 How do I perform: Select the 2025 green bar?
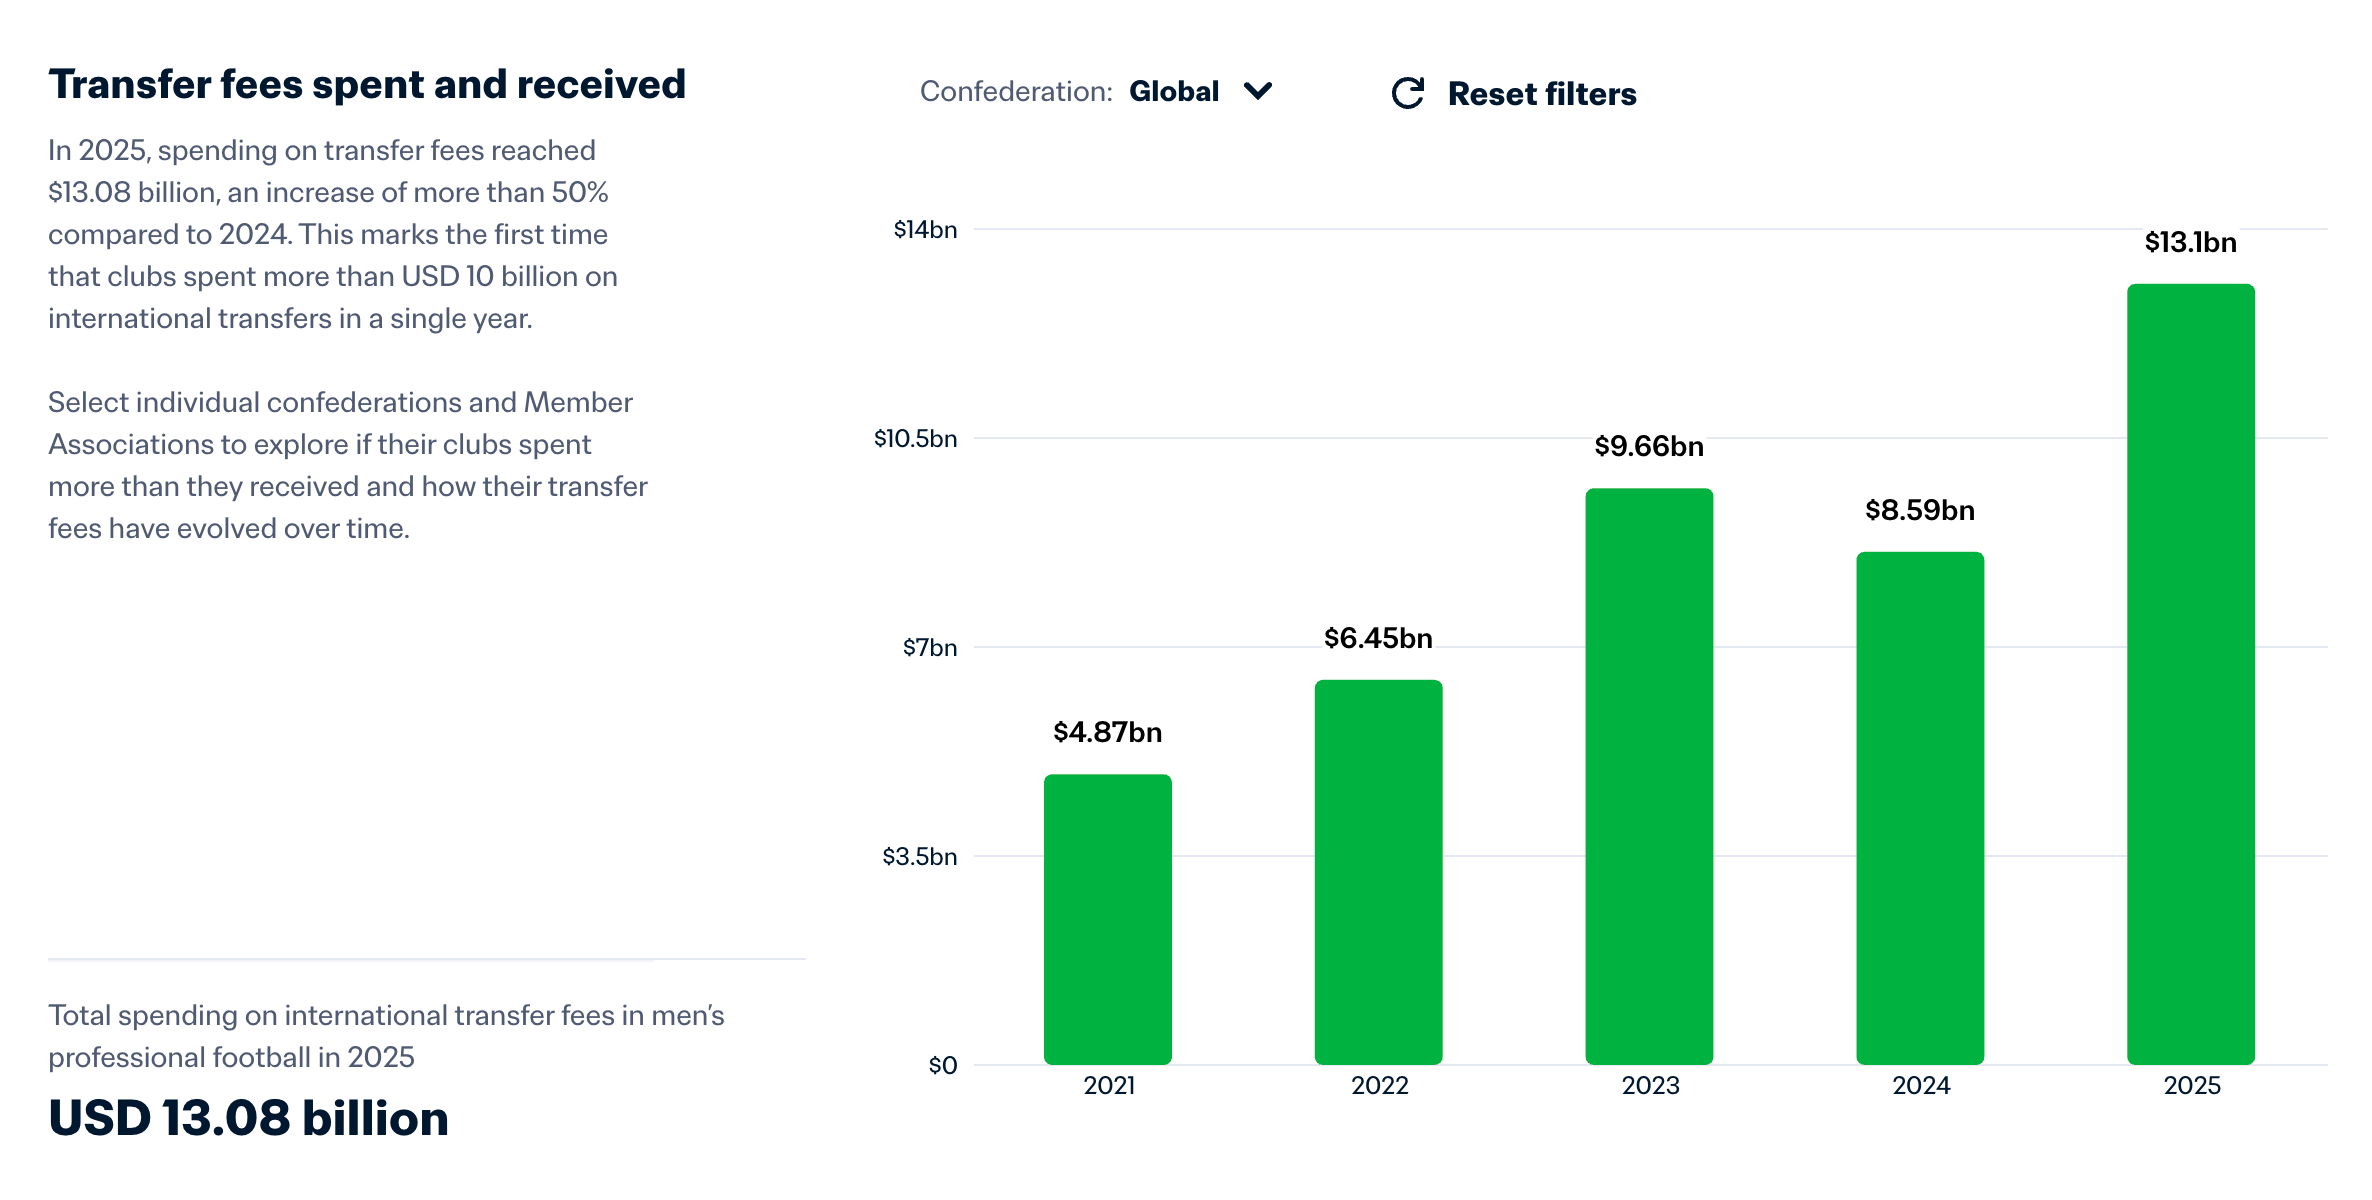click(x=2190, y=673)
